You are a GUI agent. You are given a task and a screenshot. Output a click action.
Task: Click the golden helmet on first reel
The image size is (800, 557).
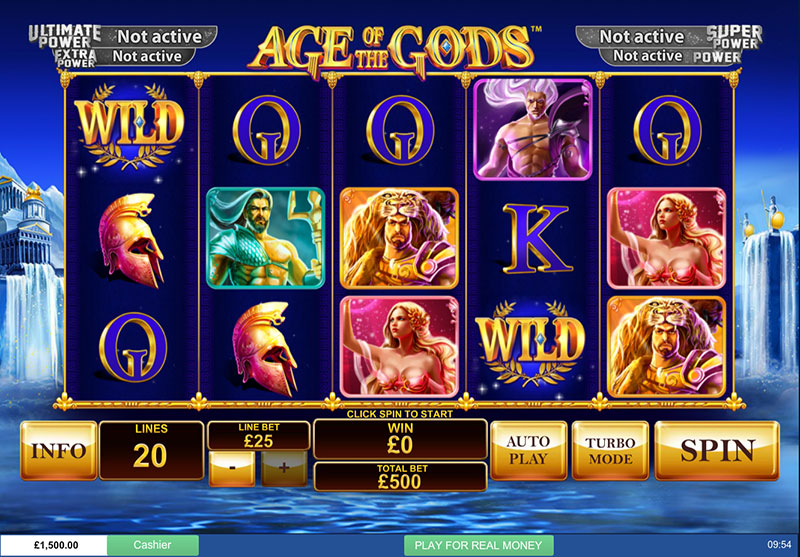point(133,240)
